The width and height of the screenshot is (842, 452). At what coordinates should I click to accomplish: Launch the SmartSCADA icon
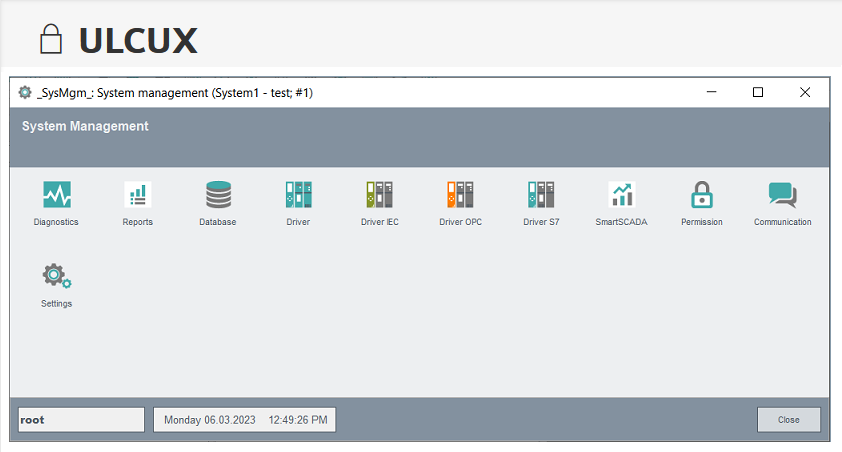coord(622,194)
